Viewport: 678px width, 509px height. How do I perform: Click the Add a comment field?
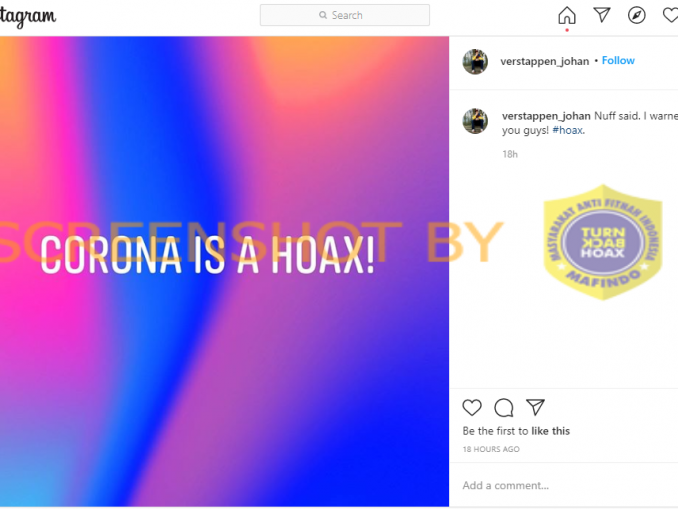tap(563, 485)
